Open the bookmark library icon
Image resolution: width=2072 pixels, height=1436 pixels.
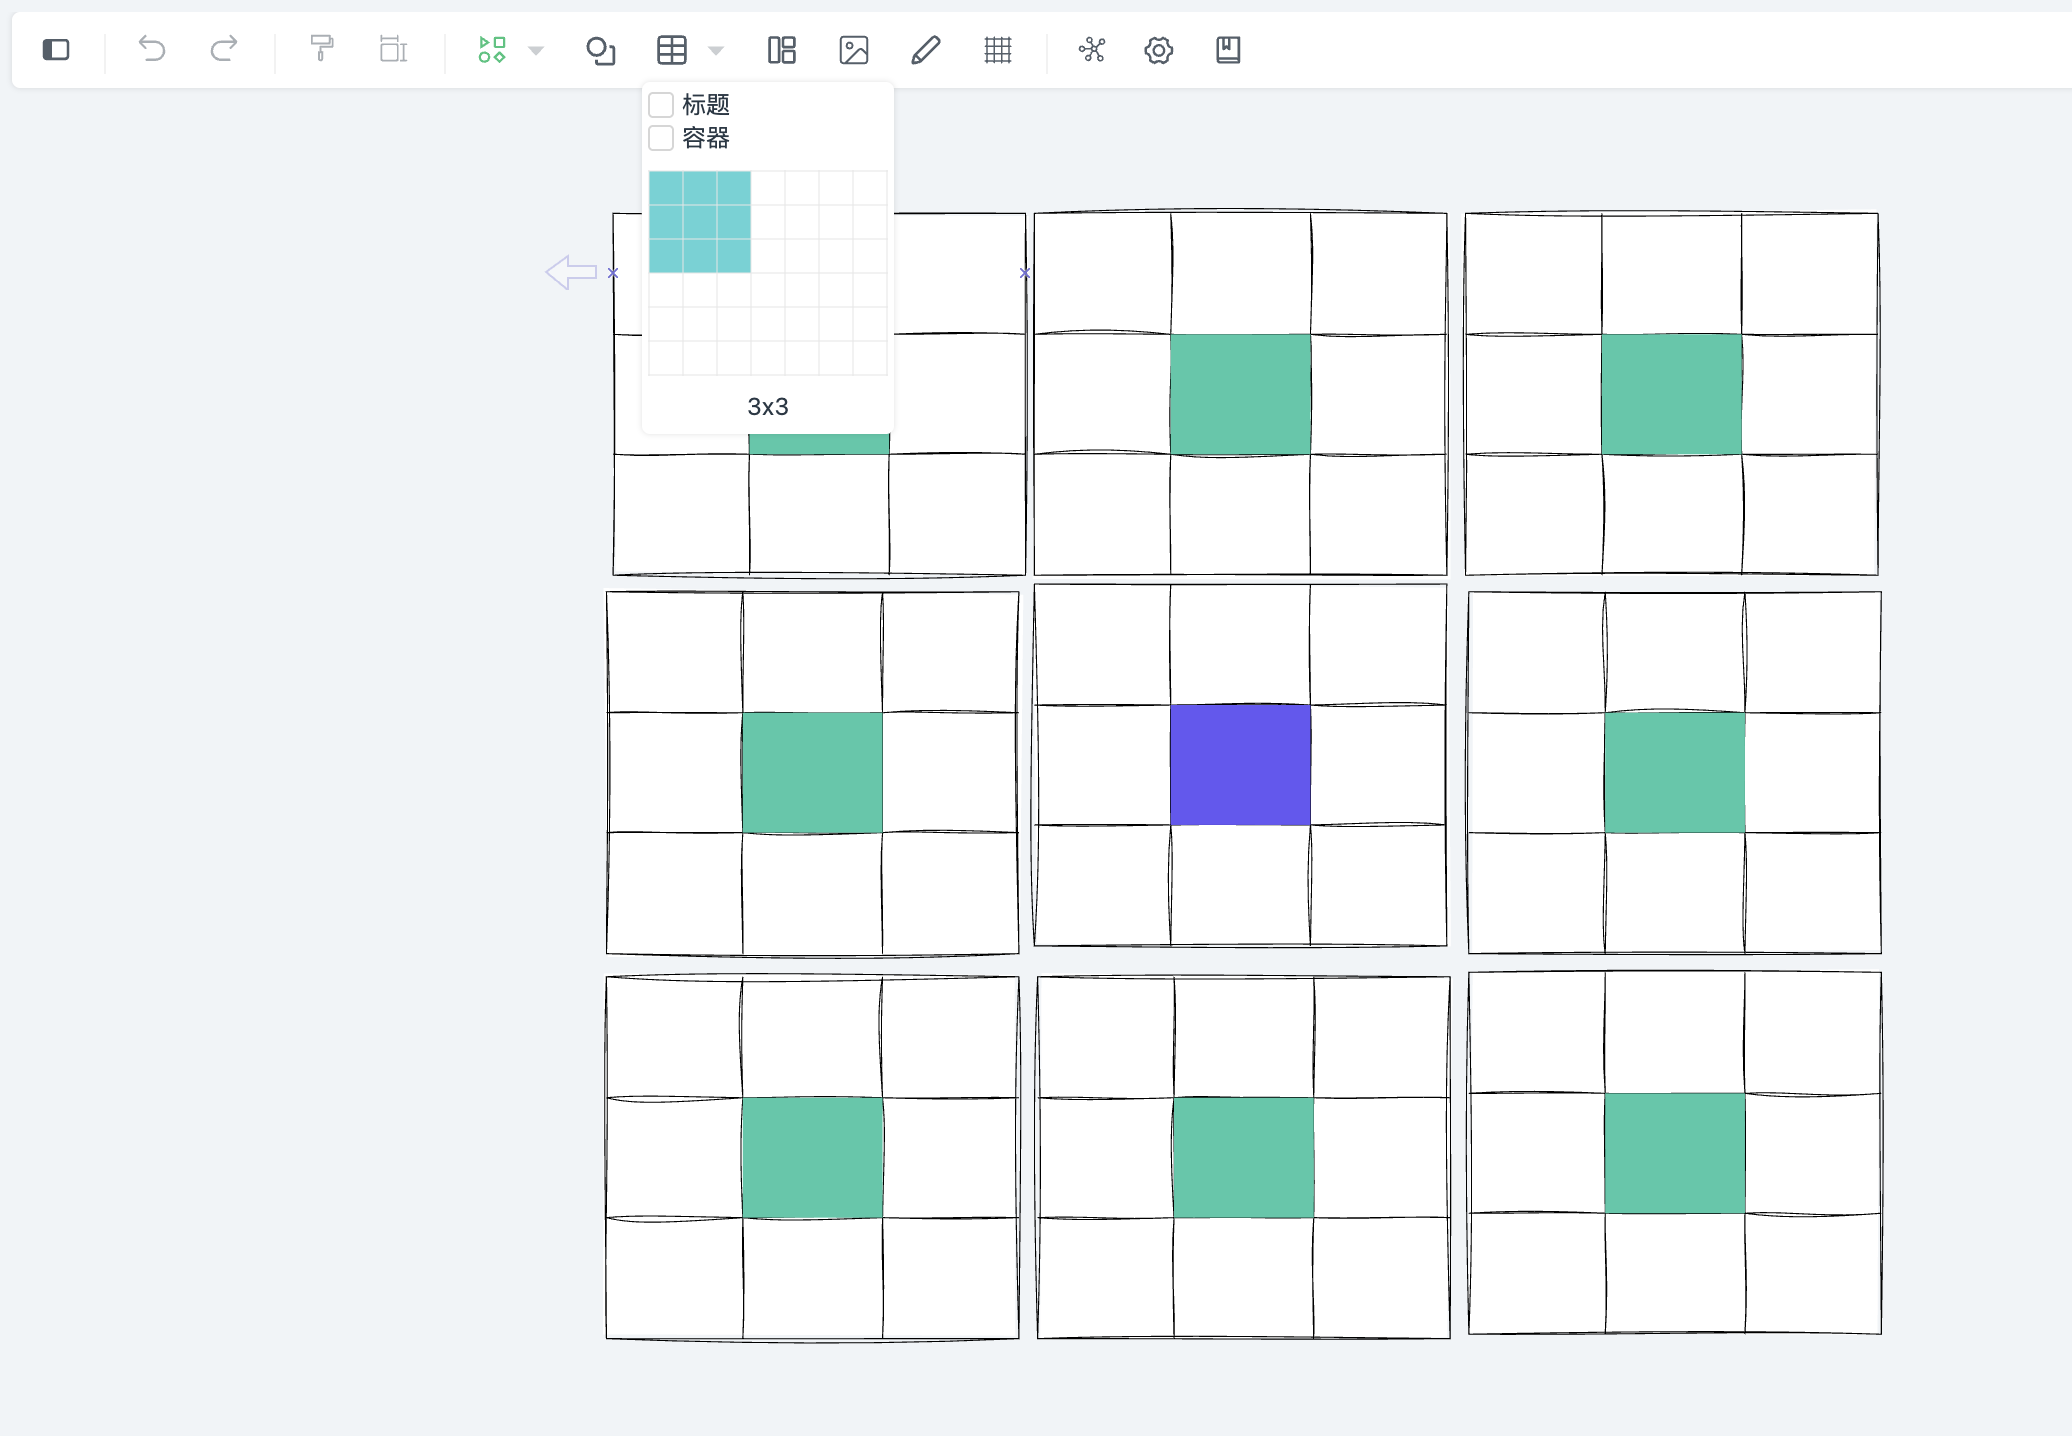[x=1228, y=50]
